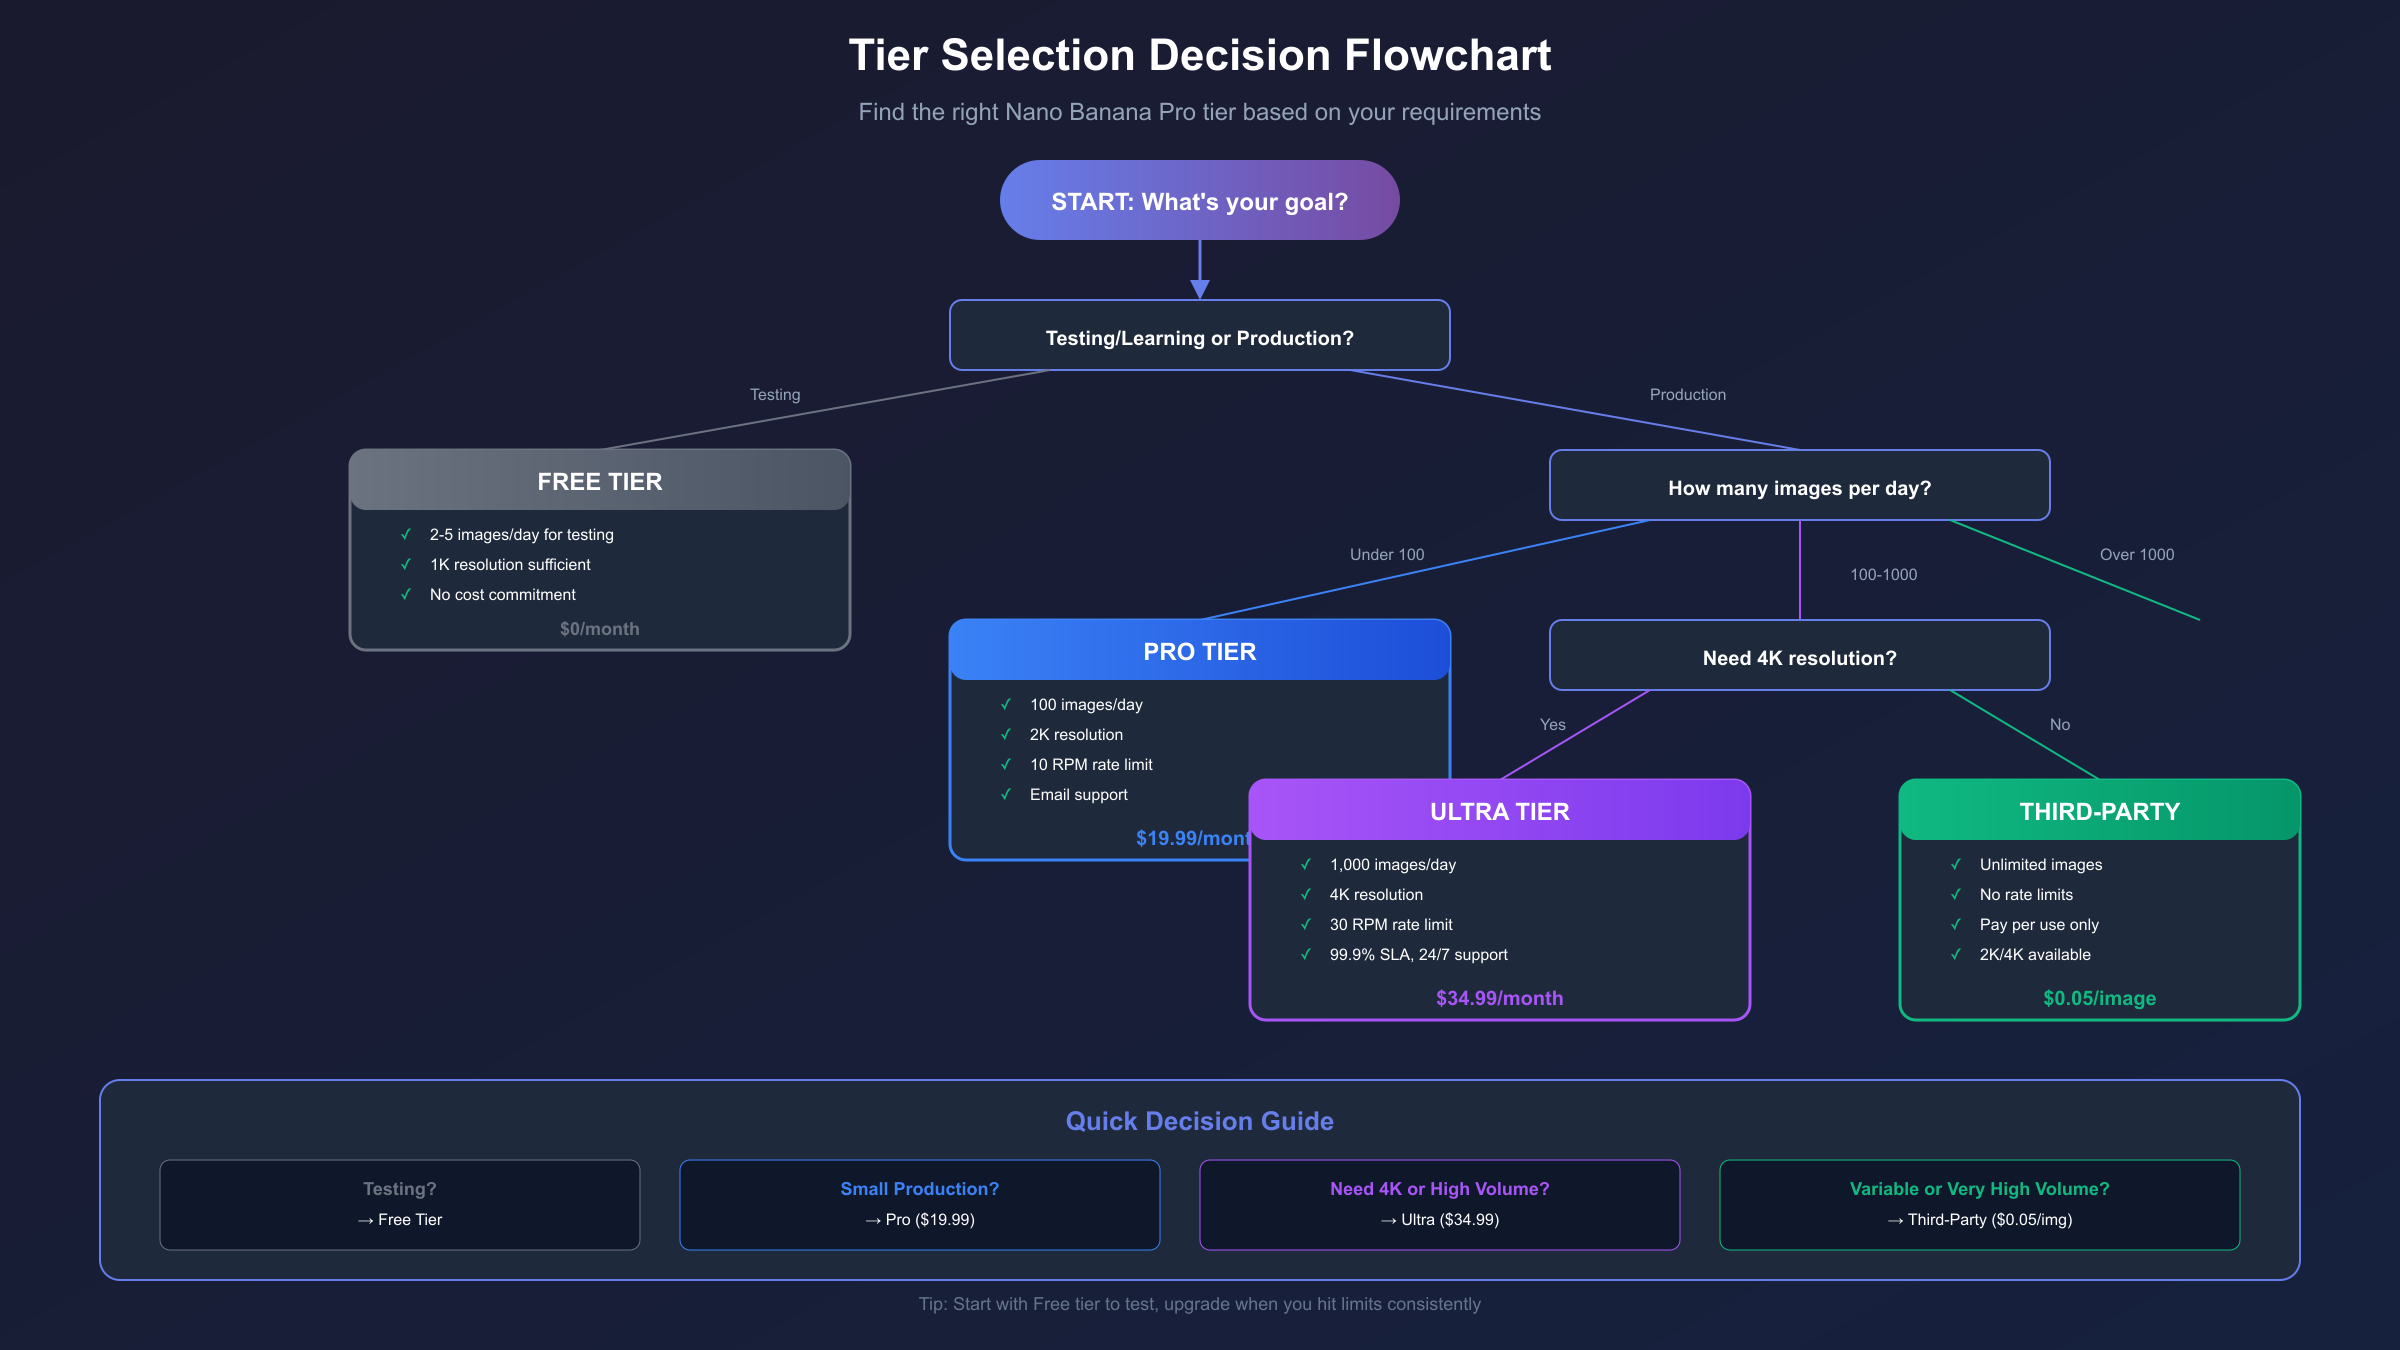Click the checkmark next to "No cost commitment"
This screenshot has width=2400, height=1350.
point(406,594)
